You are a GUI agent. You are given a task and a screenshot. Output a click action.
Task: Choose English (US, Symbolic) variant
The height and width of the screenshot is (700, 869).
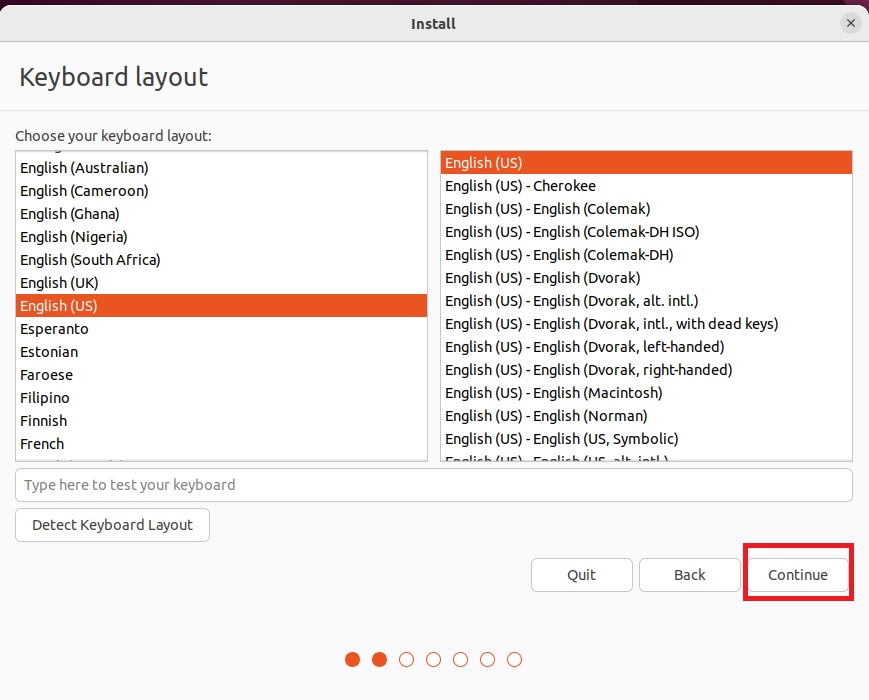pos(561,439)
